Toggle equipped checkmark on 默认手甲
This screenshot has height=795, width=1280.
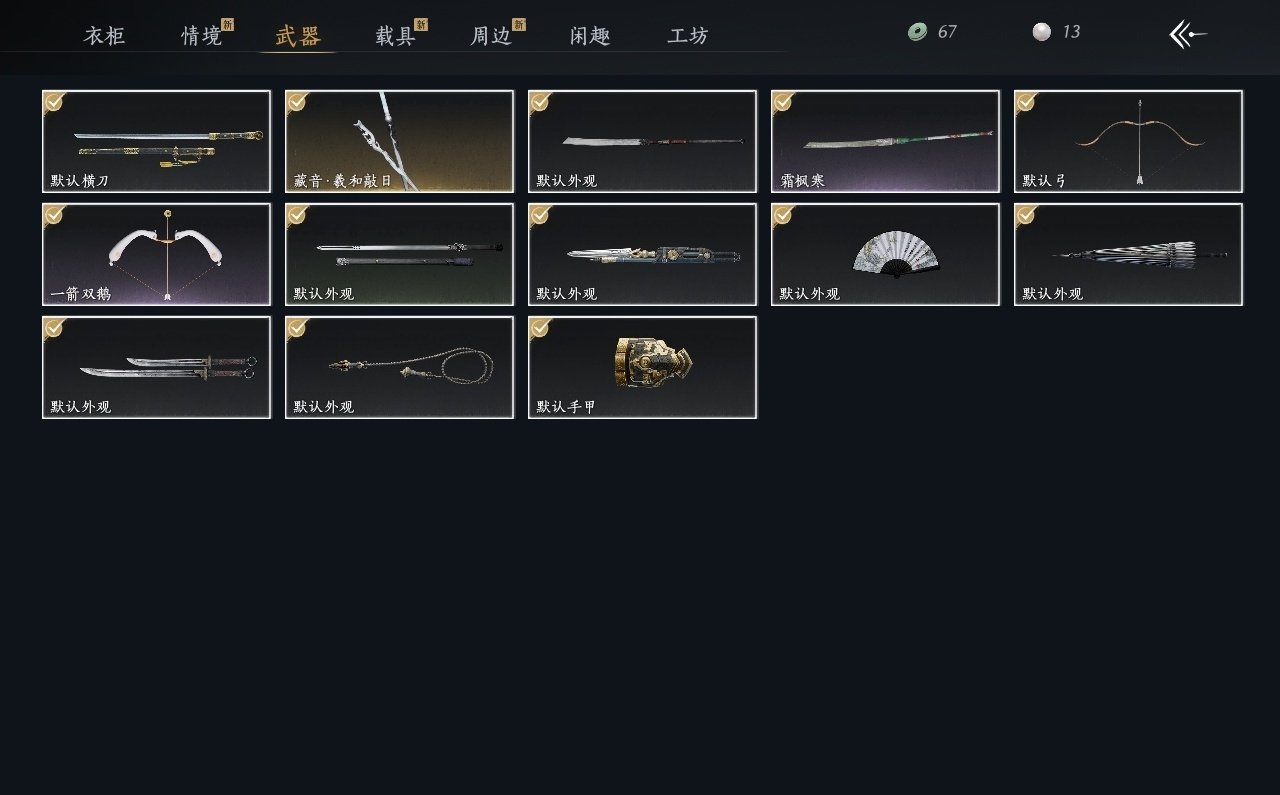point(540,327)
